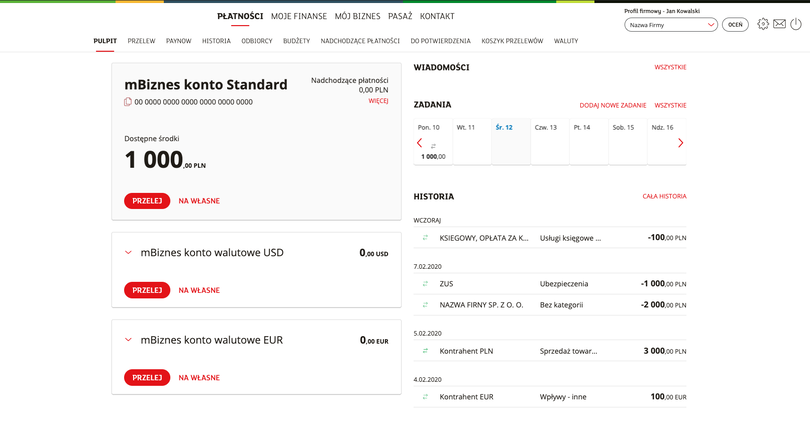Open settings via the gear icon
Screen dimensions: 810x425
pyautogui.click(x=763, y=24)
